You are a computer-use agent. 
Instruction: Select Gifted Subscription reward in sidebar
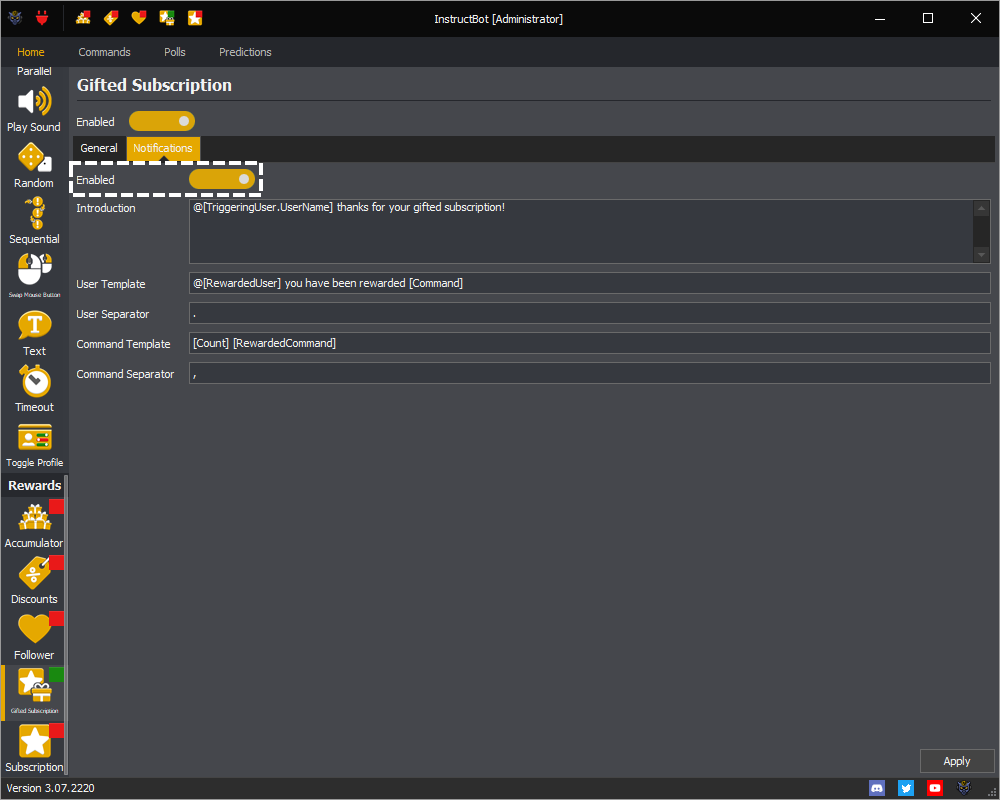pyautogui.click(x=34, y=693)
